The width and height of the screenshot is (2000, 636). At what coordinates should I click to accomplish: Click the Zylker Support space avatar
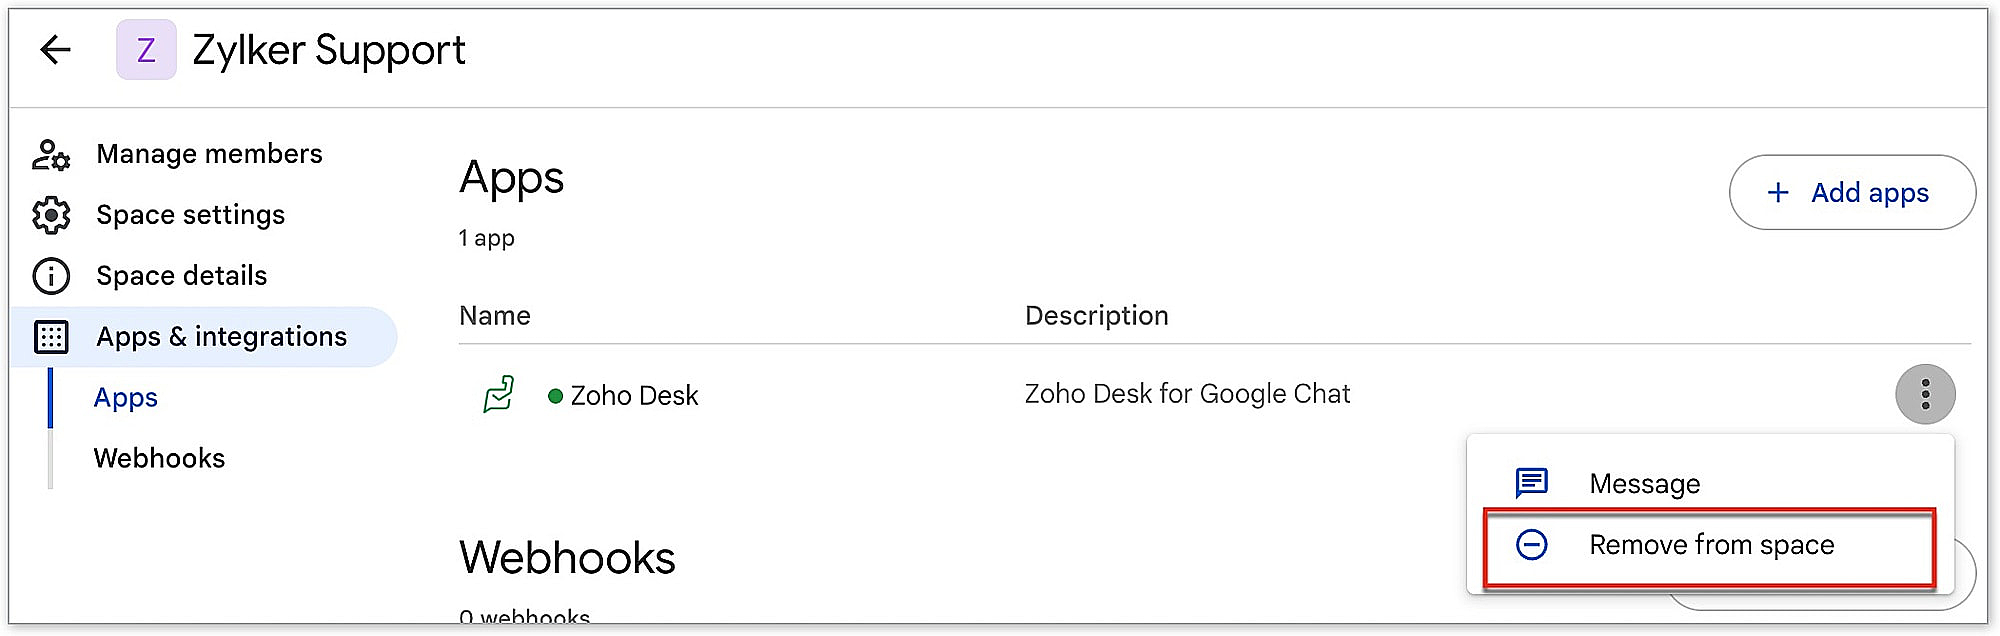(146, 50)
